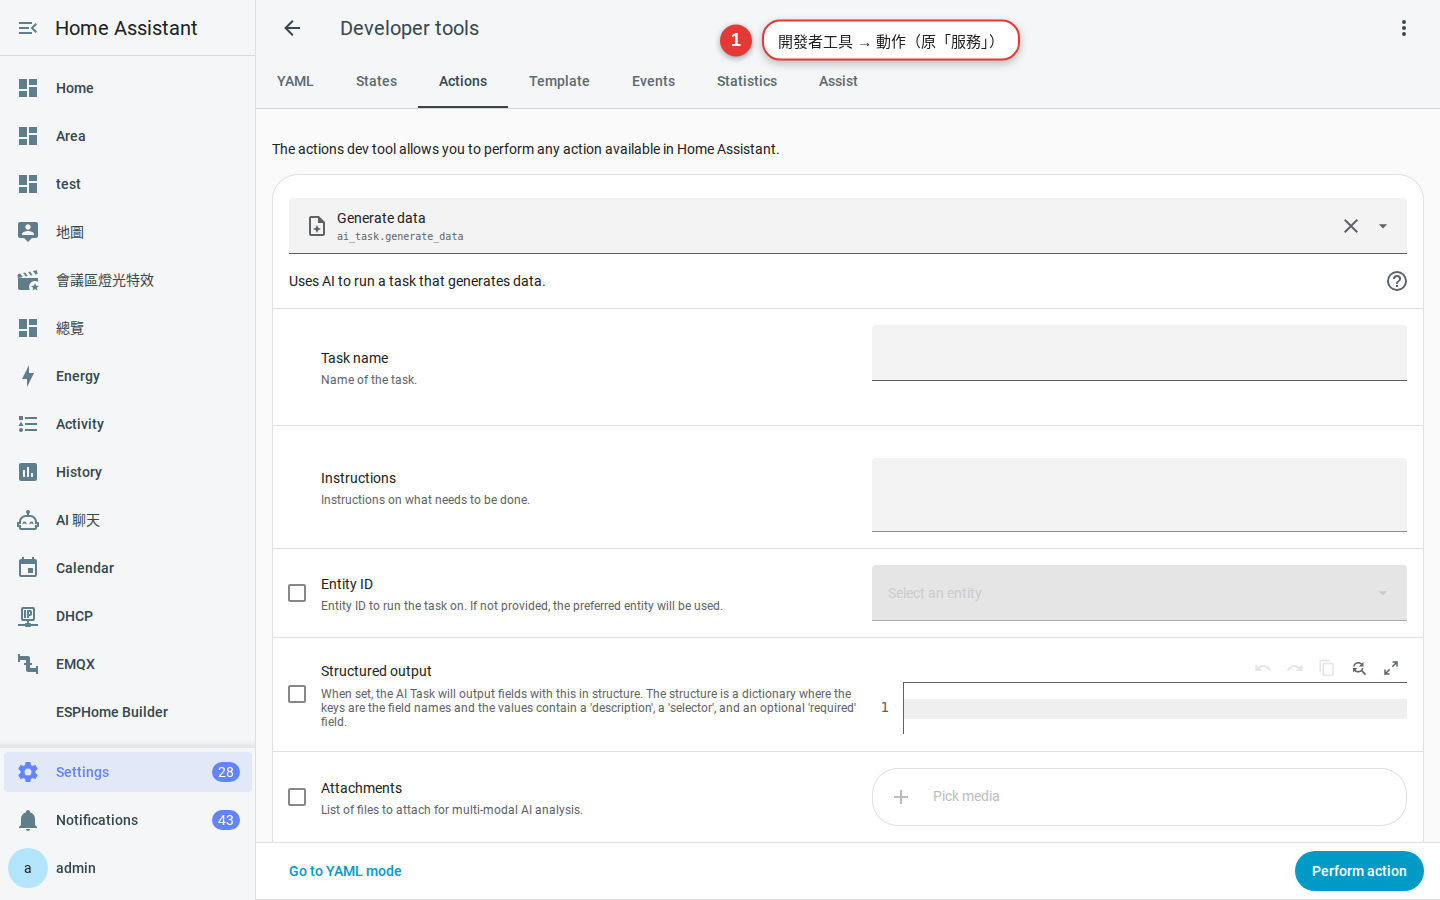Switch to the States tab
Image resolution: width=1440 pixels, height=900 pixels.
[376, 81]
